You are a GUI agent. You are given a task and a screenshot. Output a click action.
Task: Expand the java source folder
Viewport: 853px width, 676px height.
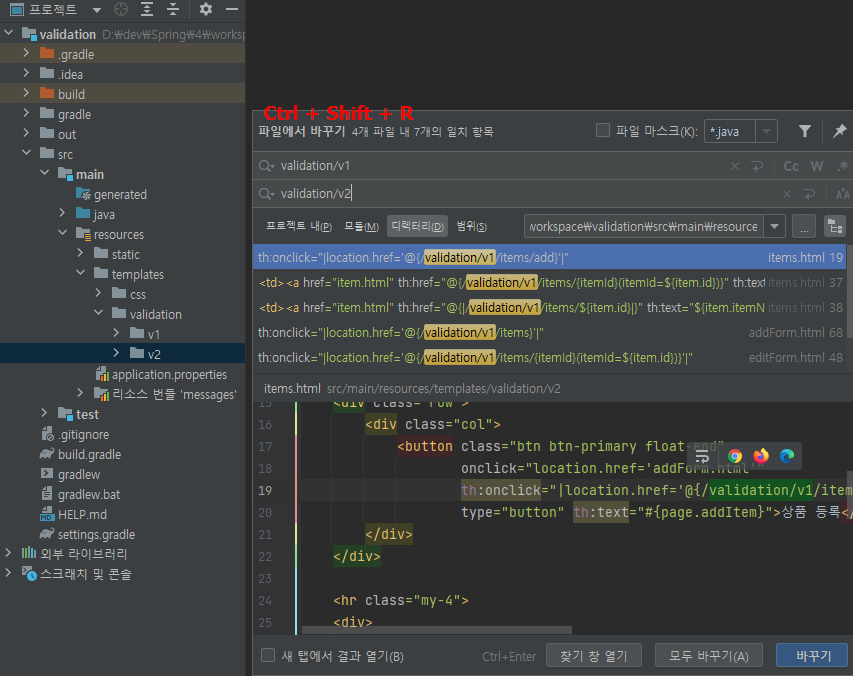62,213
